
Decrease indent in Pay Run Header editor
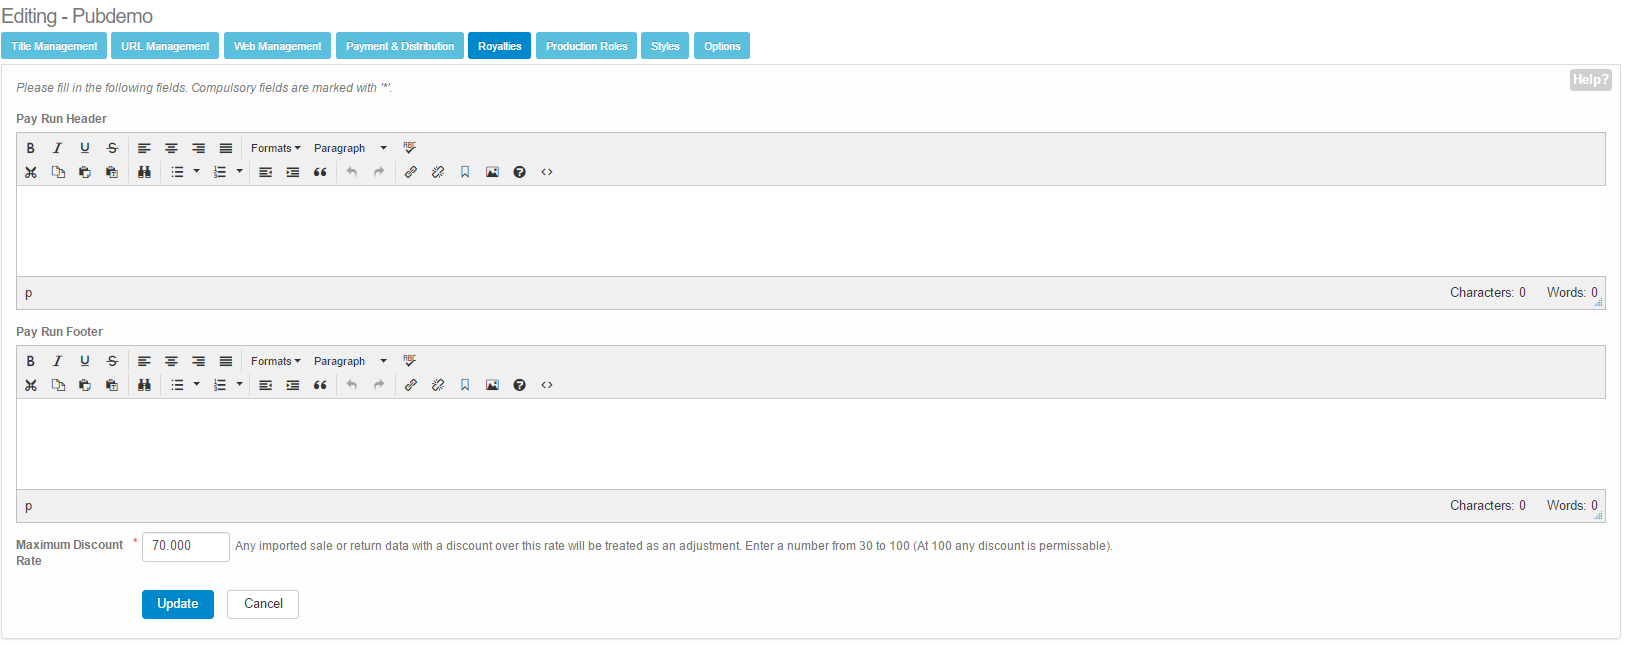[265, 172]
